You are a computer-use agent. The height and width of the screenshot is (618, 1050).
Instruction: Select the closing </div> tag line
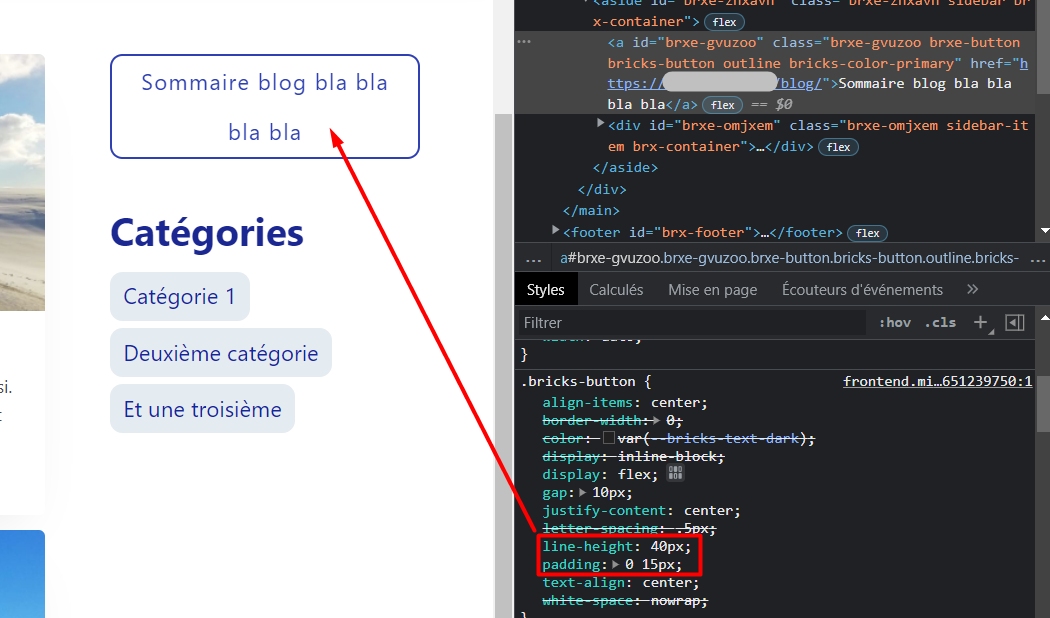click(x=602, y=189)
